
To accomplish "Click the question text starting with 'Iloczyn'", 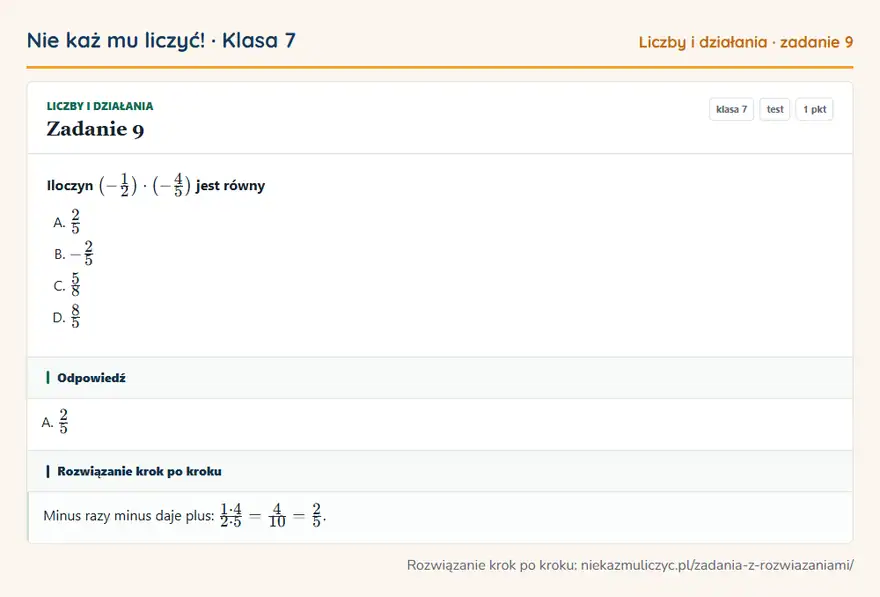I will (x=156, y=185).
